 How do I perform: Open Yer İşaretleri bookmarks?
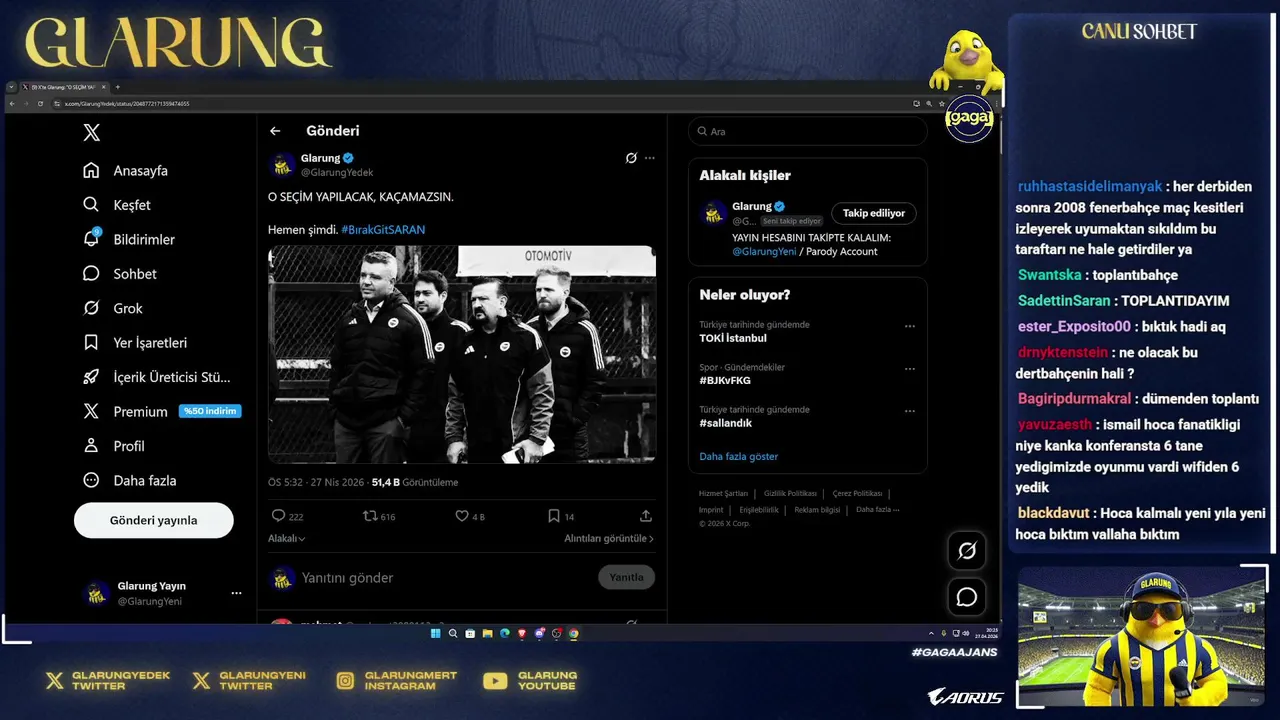tap(135, 342)
